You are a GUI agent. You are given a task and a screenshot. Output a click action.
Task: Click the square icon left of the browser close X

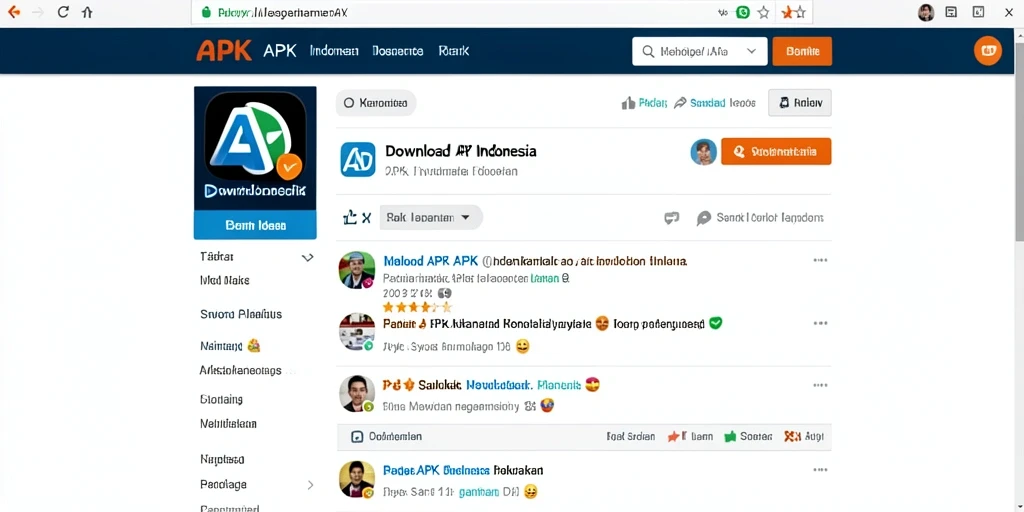[978, 12]
